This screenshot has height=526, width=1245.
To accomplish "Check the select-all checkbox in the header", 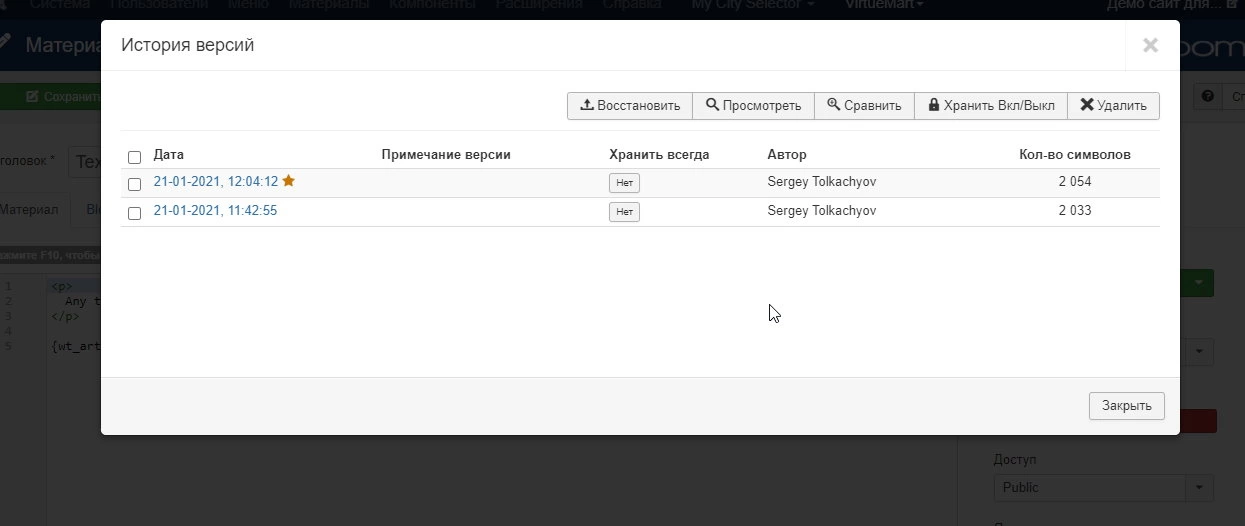I will [134, 157].
